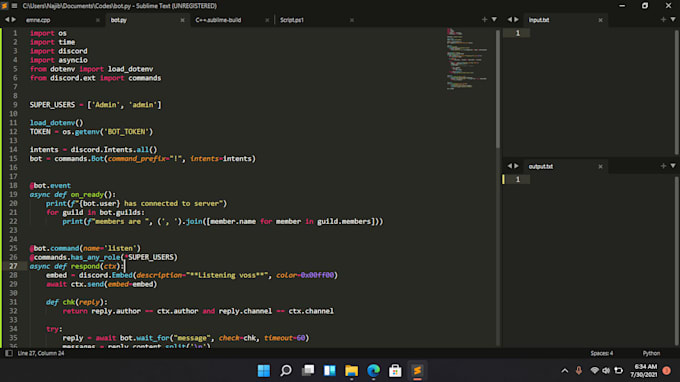The height and width of the screenshot is (382, 680).
Task: Add new tab in main editor pane
Action: tap(484, 20)
